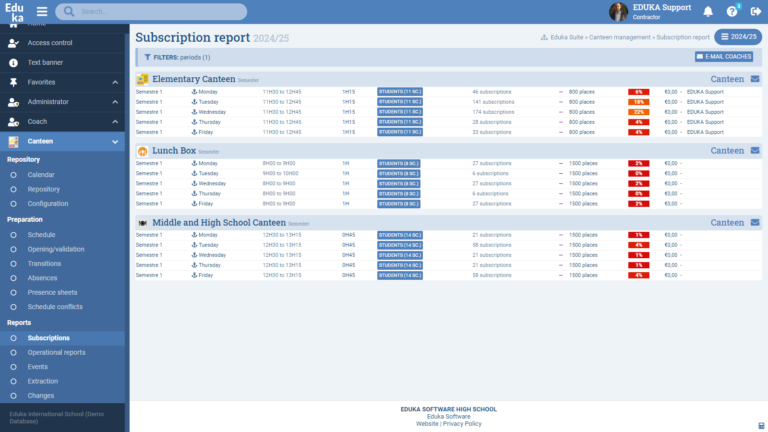The height and width of the screenshot is (432, 768).
Task: Click the 22% occupancy bar for Wednesday
Action: coord(638,112)
